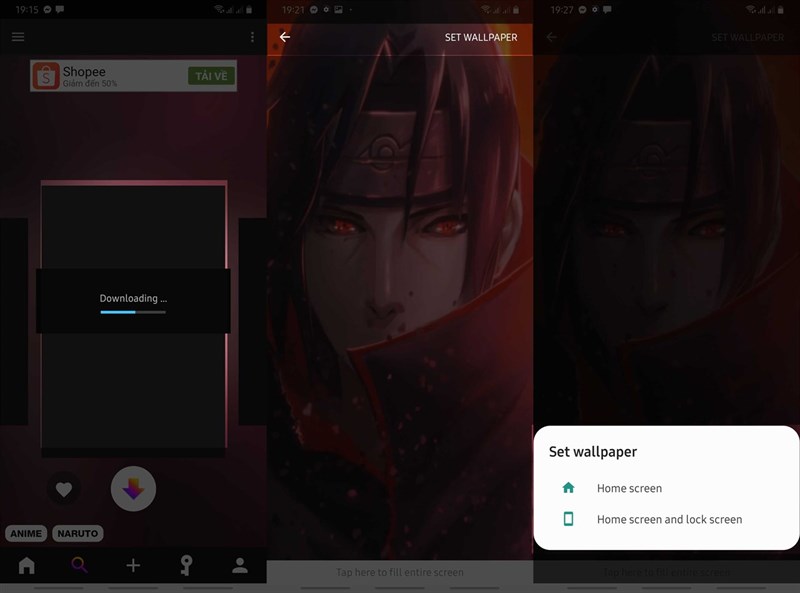
Task: Tap the 19:15 status bar clock
Action: [27, 10]
